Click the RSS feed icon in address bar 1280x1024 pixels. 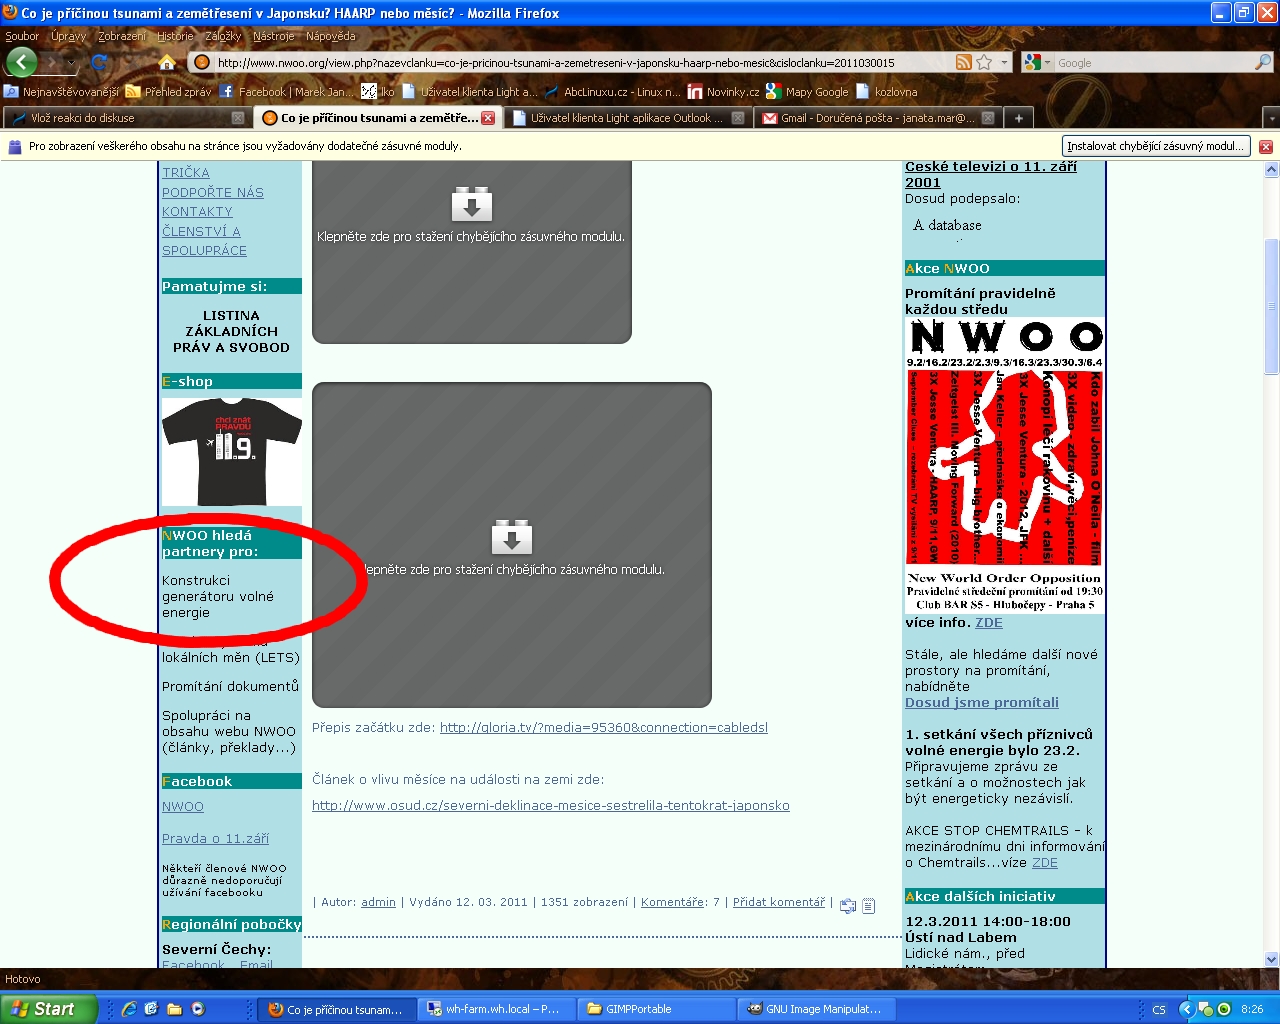tap(964, 62)
